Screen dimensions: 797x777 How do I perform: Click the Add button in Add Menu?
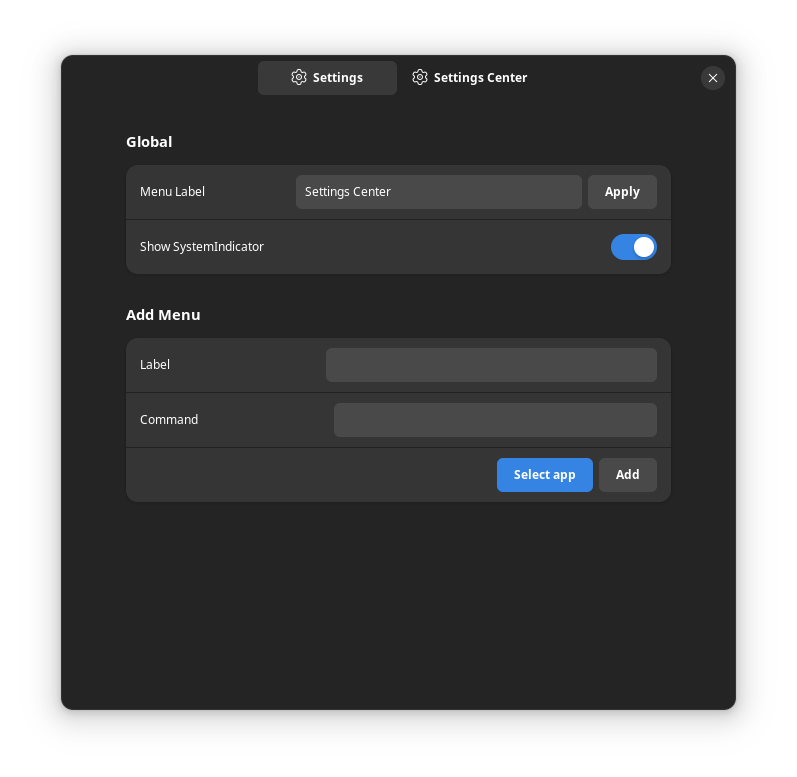[627, 475]
